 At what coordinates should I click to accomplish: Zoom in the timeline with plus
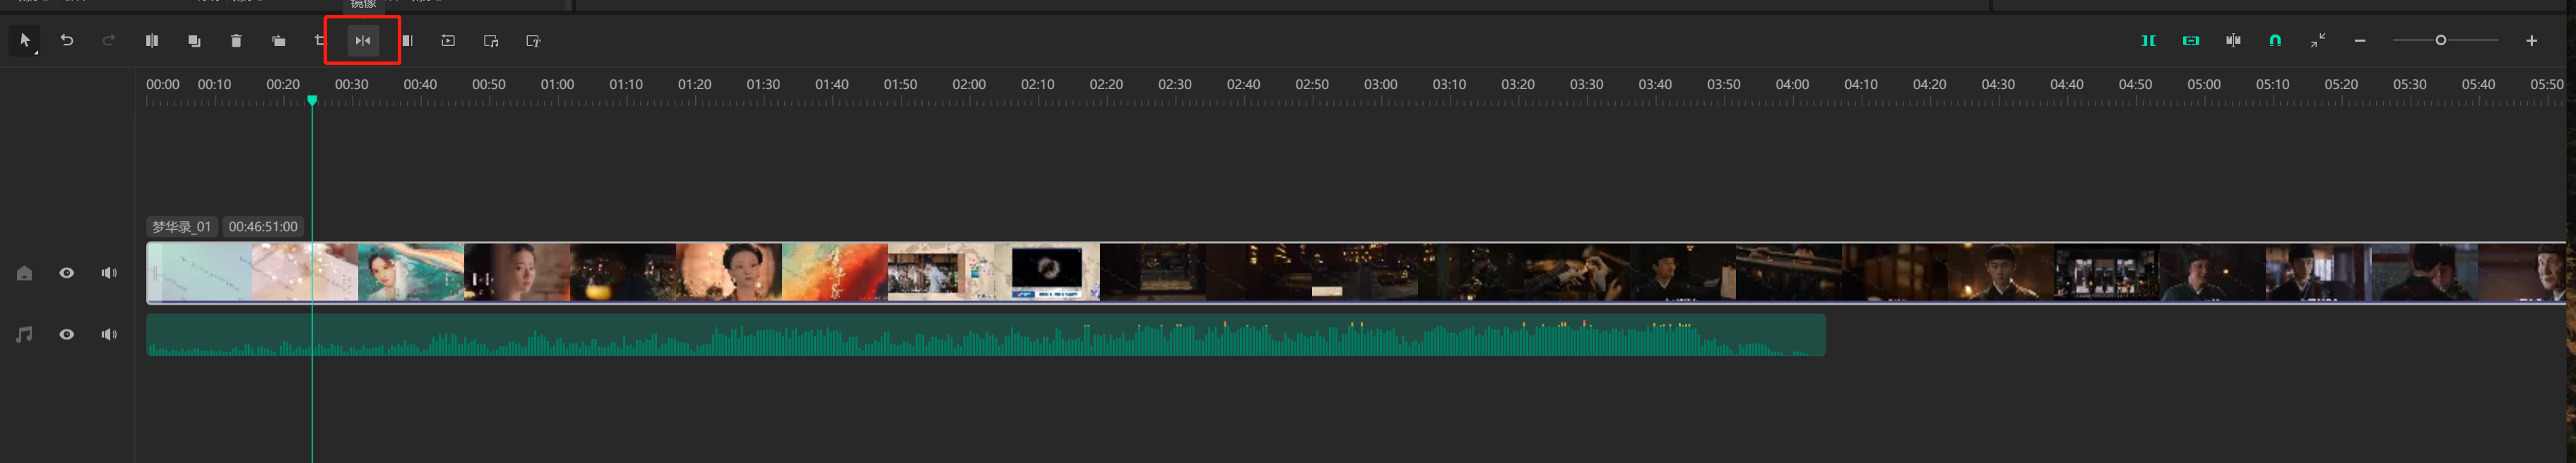pyautogui.click(x=2531, y=41)
